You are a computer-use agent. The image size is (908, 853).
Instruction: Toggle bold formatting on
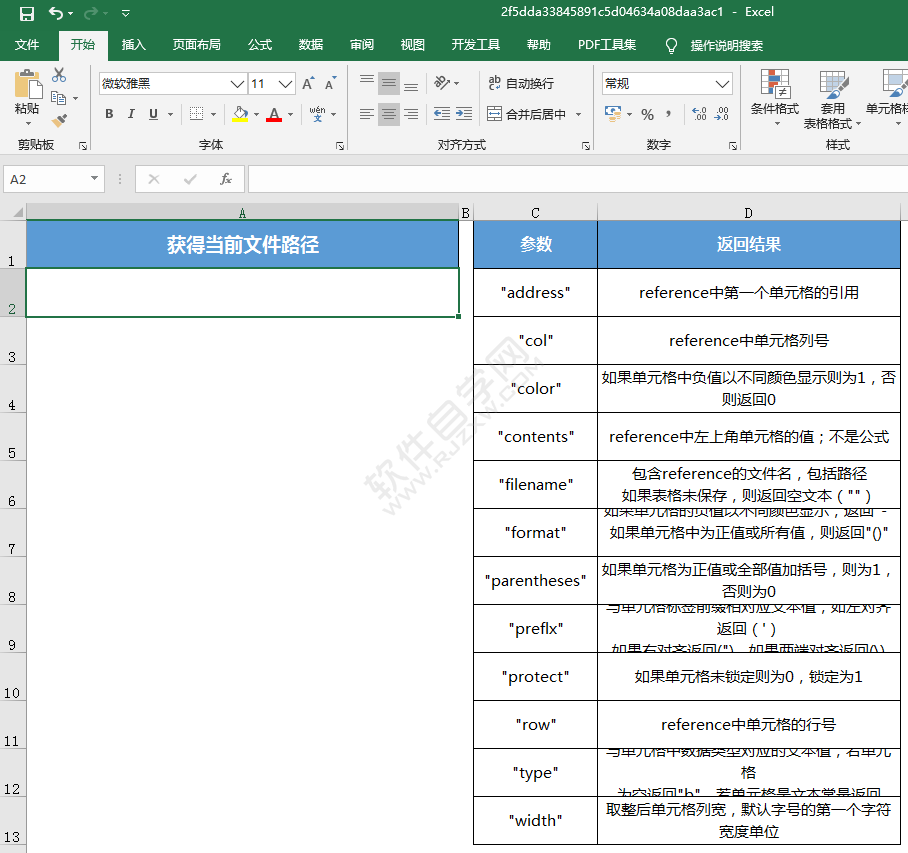pos(108,113)
